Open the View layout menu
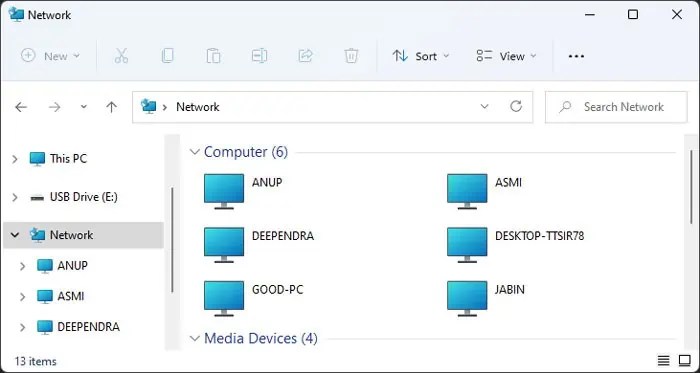700x373 pixels. click(x=506, y=56)
